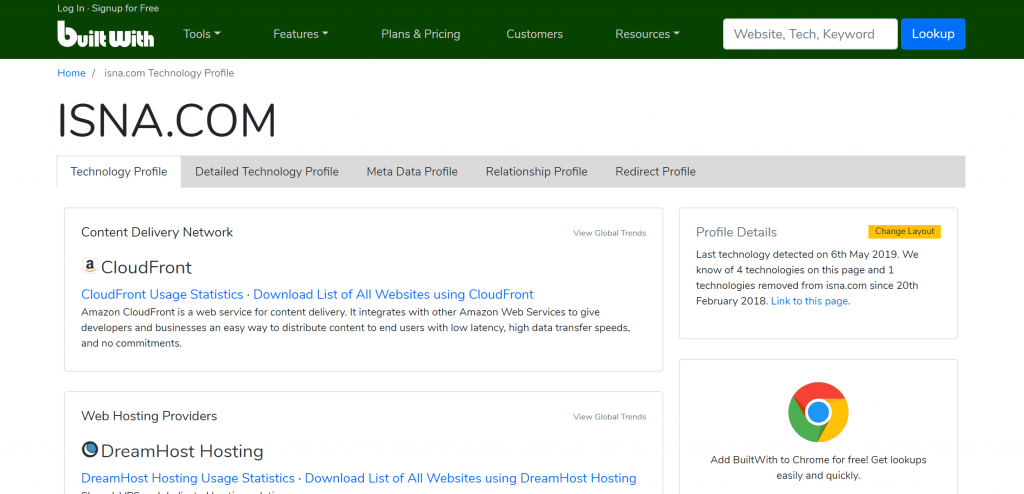Open the Customers page

point(534,34)
